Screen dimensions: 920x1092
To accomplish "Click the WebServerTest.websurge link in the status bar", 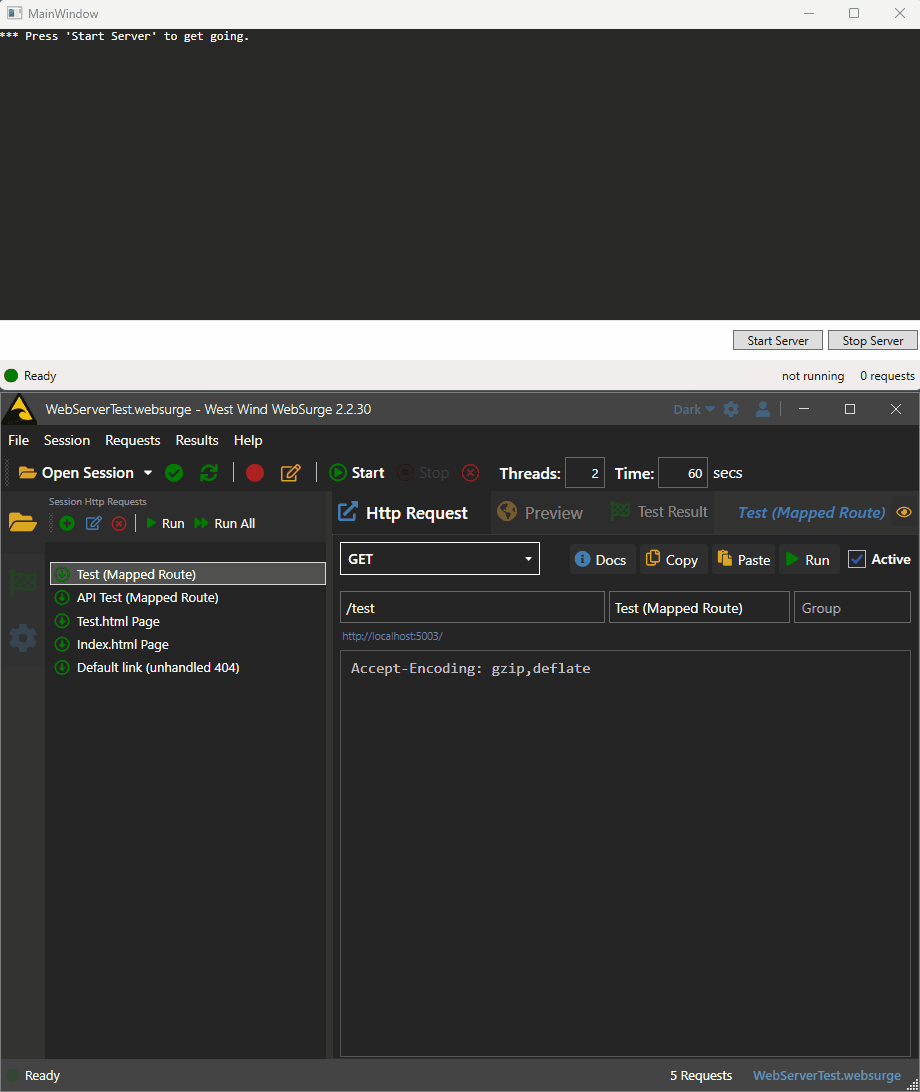I will (x=827, y=1075).
